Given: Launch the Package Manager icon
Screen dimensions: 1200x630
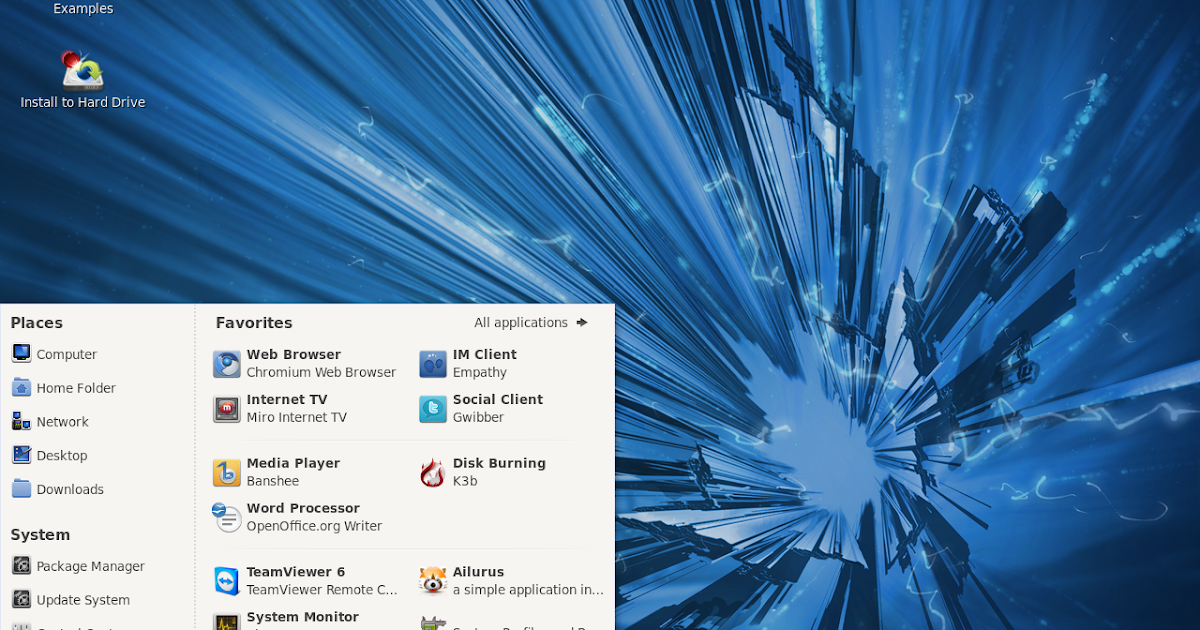Looking at the screenshot, I should [21, 566].
